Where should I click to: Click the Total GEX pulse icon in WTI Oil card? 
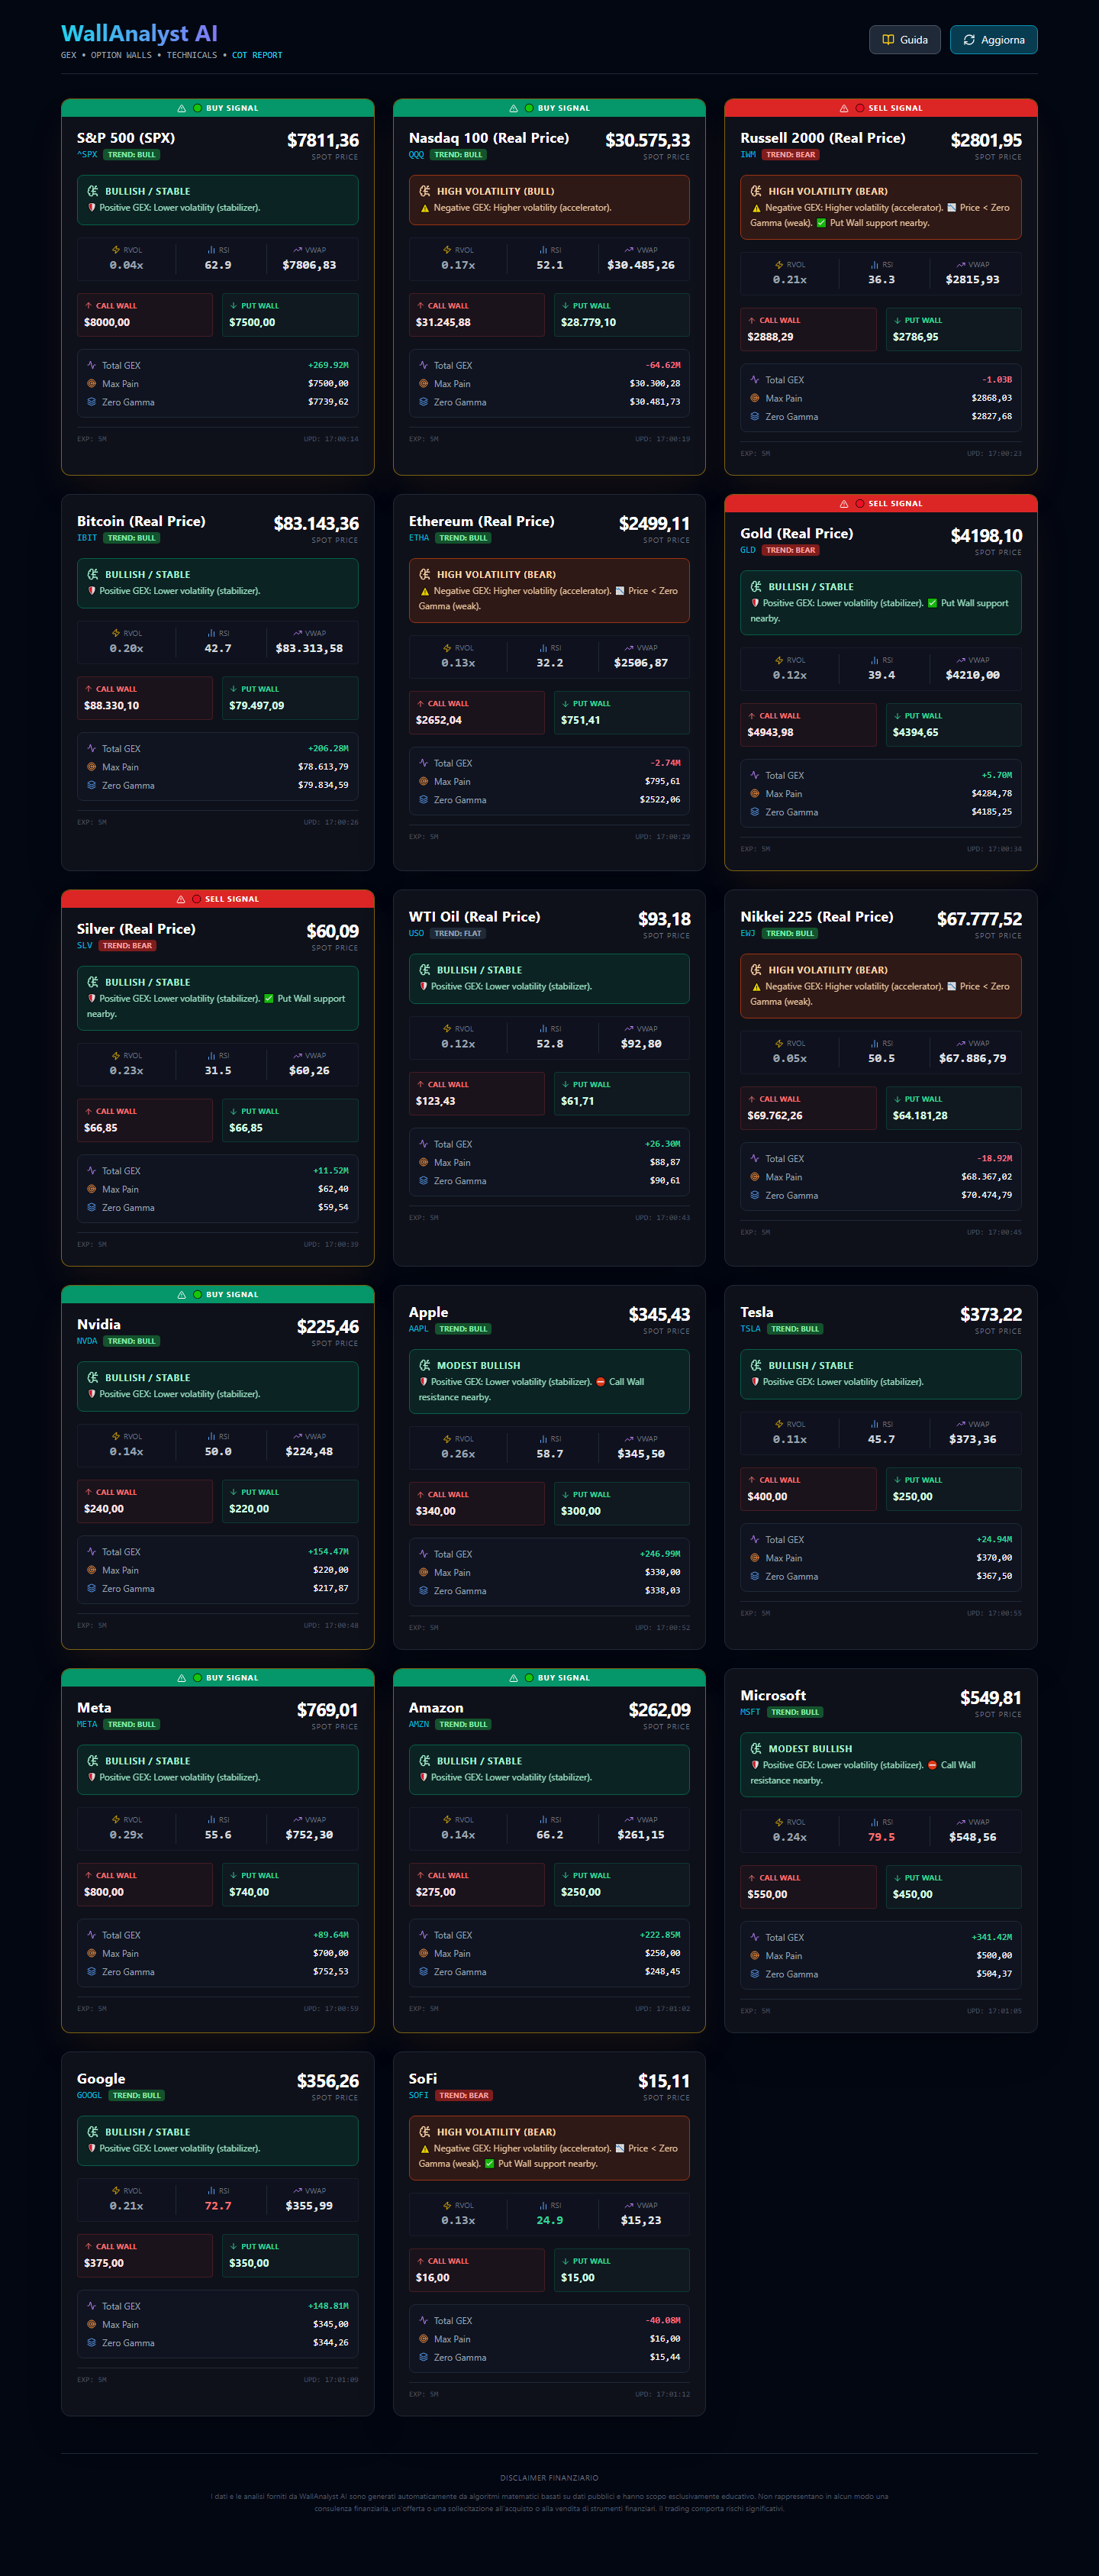tap(423, 1144)
